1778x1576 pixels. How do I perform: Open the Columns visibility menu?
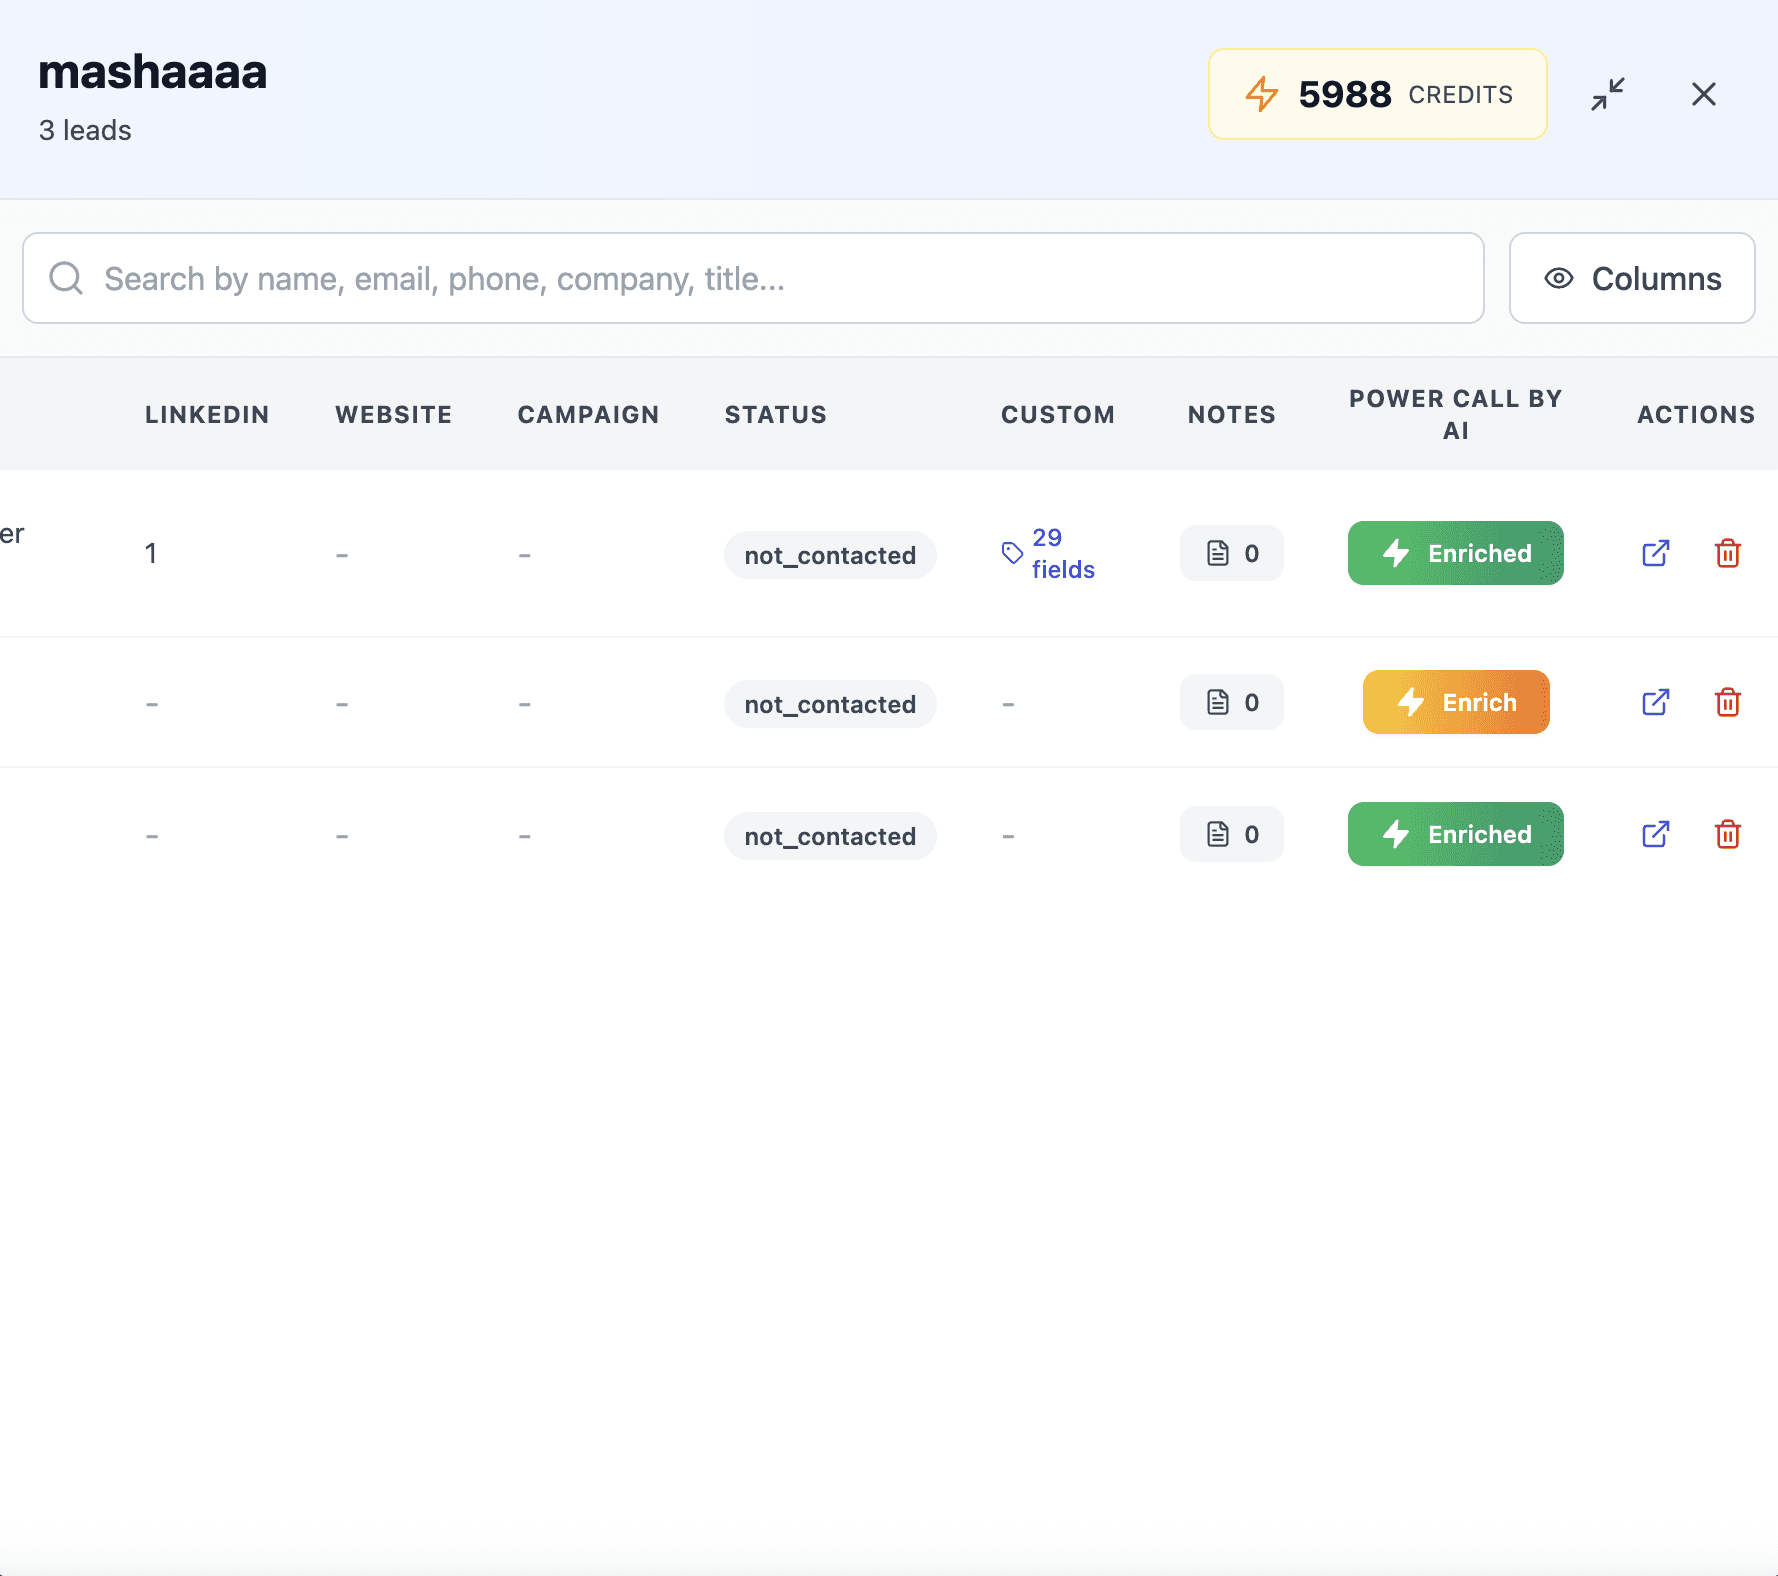click(x=1632, y=278)
